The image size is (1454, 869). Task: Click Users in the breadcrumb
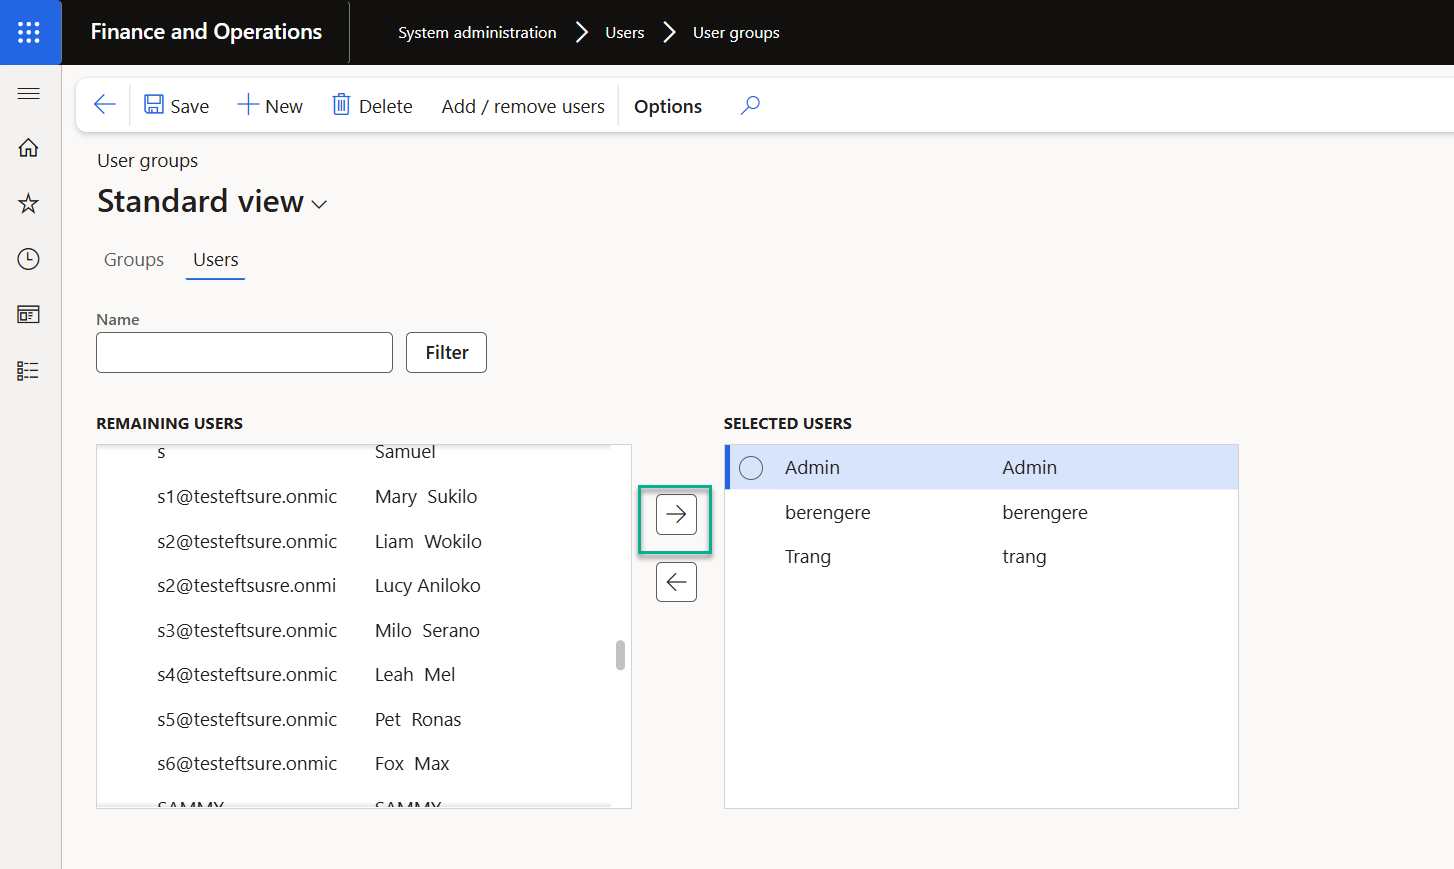tap(625, 32)
